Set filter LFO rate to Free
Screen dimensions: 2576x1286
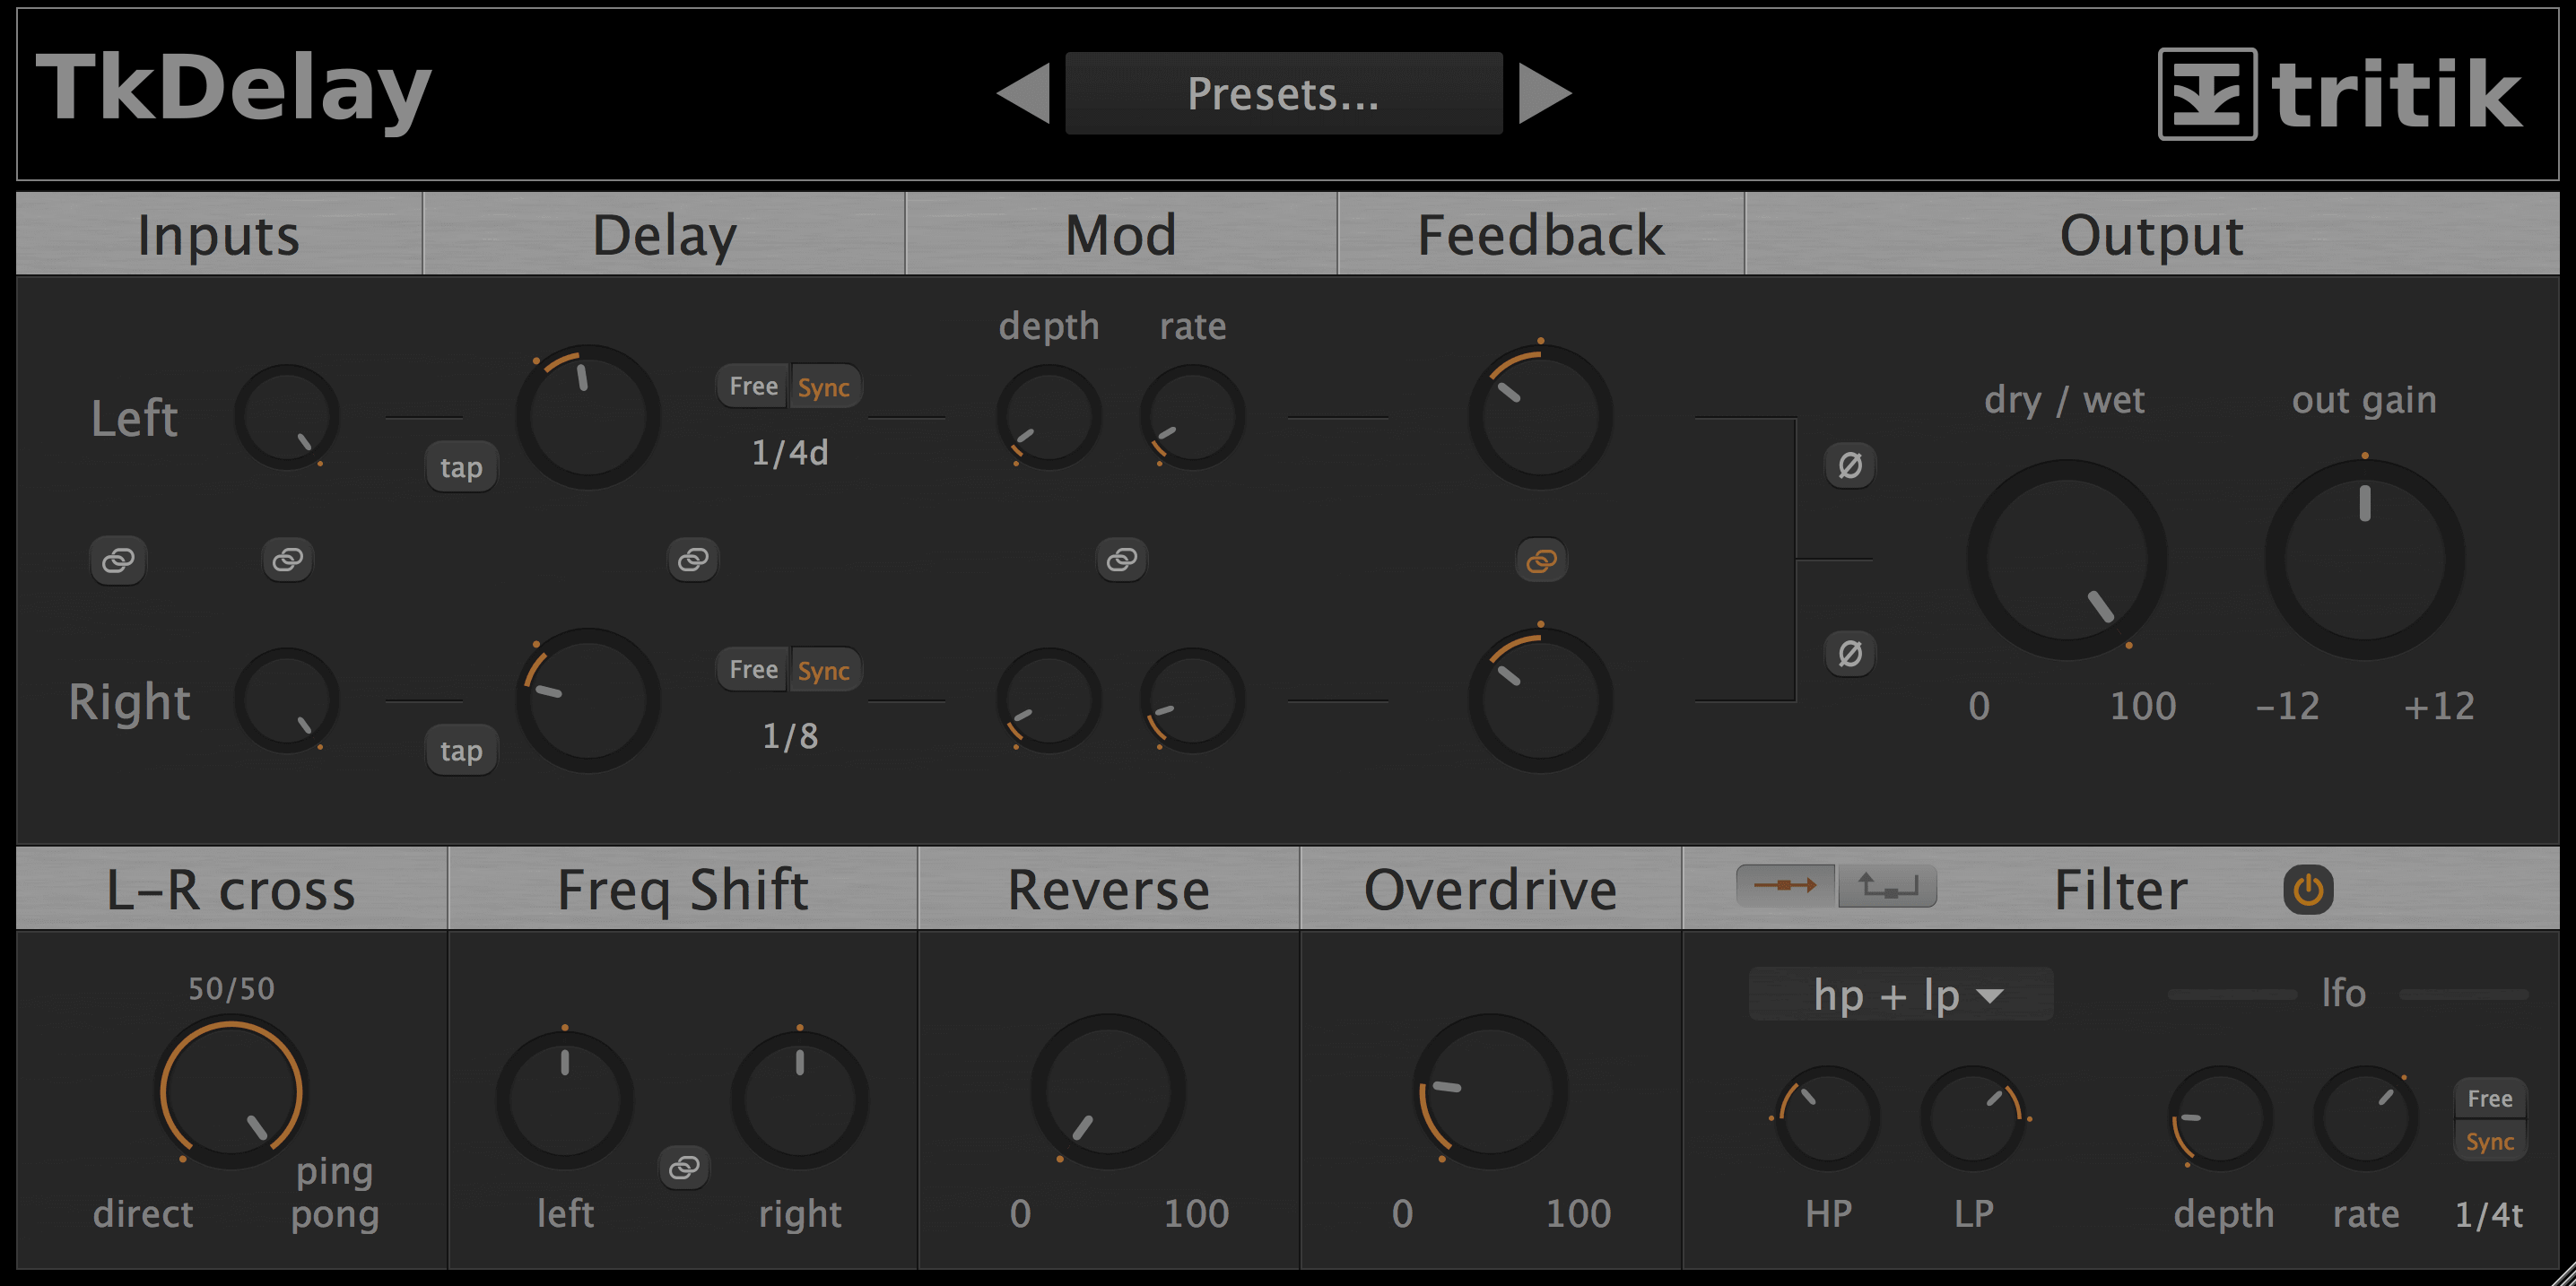click(x=2489, y=1098)
